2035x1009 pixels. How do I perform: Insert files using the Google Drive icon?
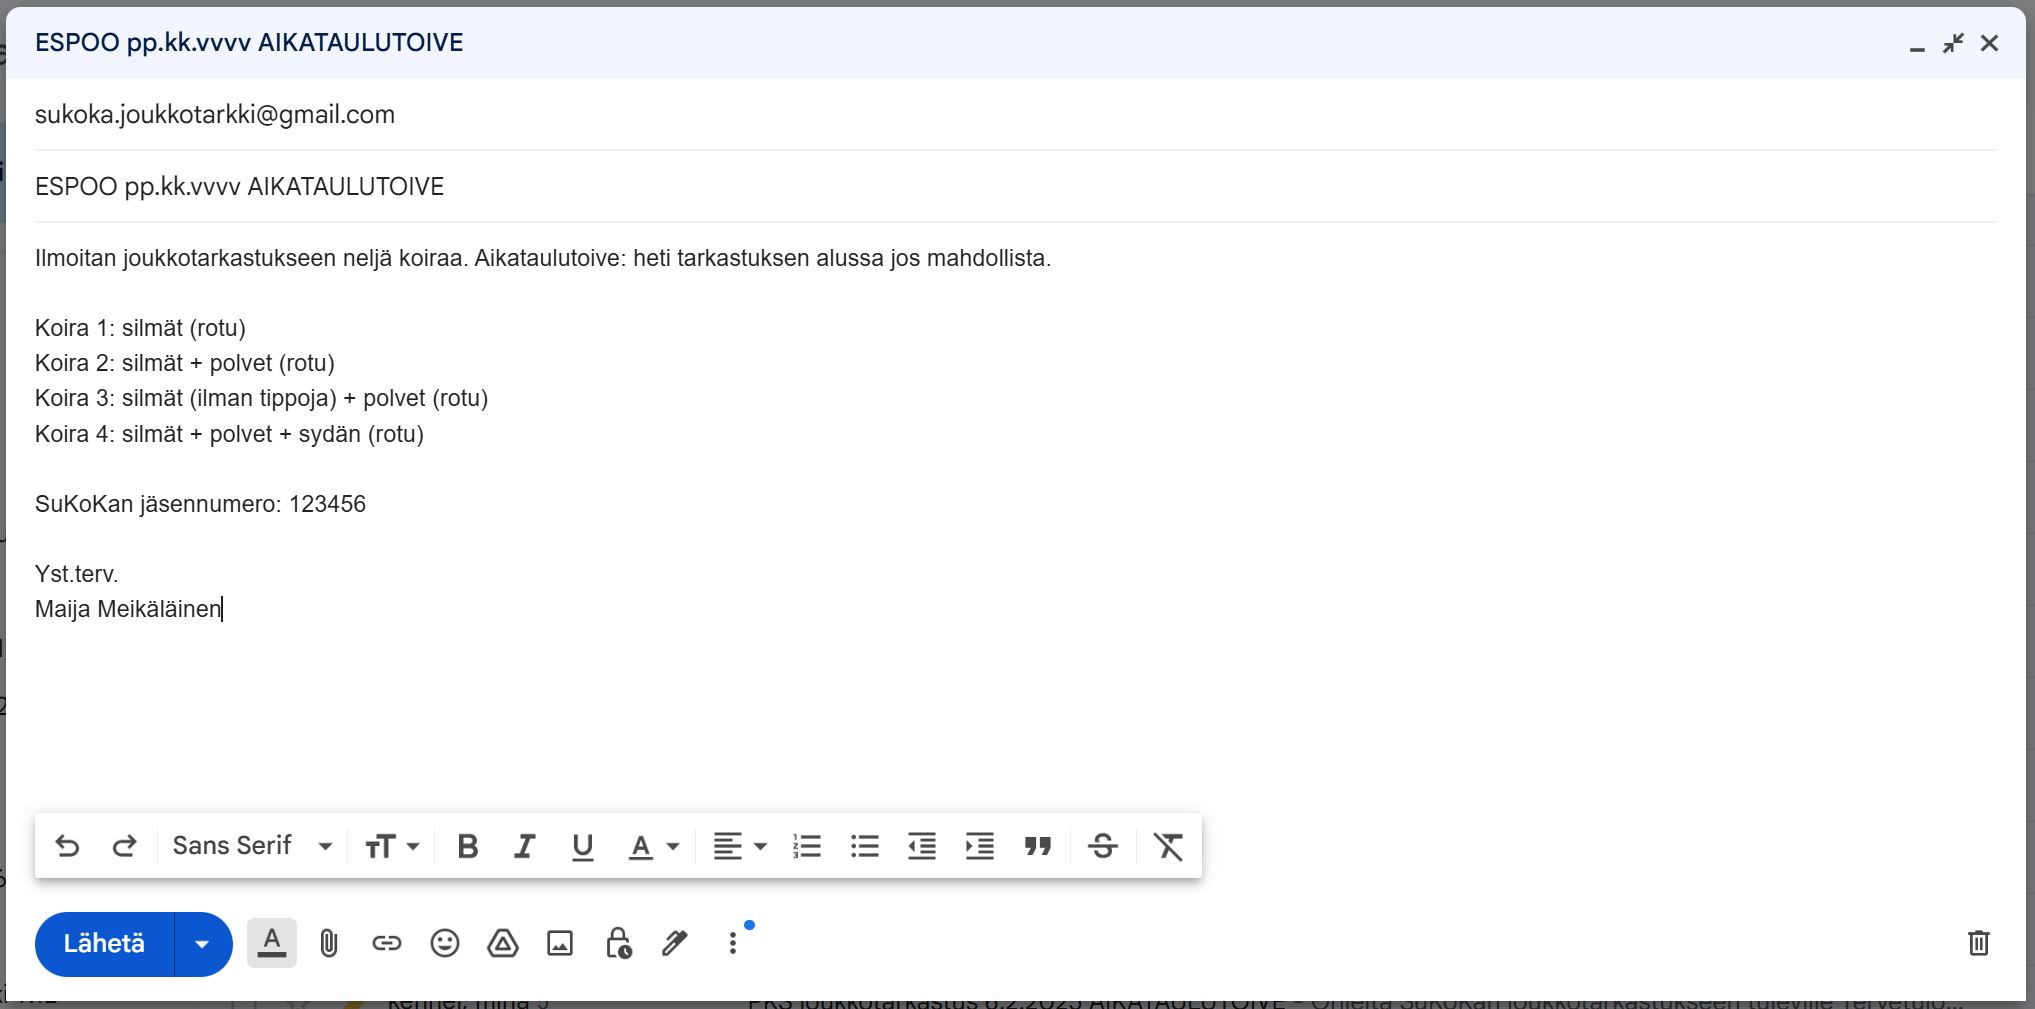tap(502, 943)
